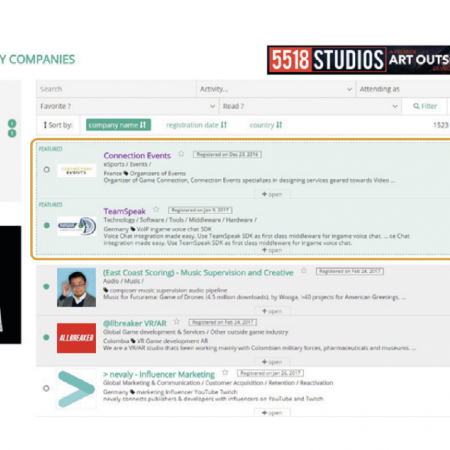Open East Coast Scoring Music Supervision link
The image size is (450, 450).
pos(198,272)
